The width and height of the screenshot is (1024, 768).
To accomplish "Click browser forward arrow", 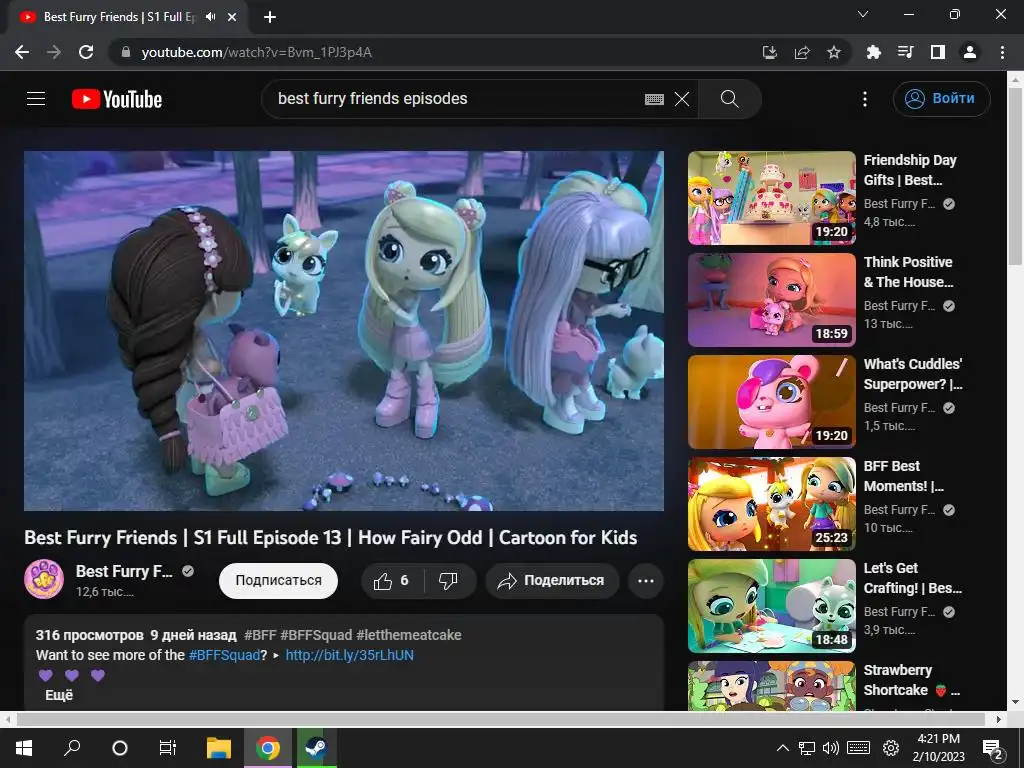I will (x=54, y=52).
